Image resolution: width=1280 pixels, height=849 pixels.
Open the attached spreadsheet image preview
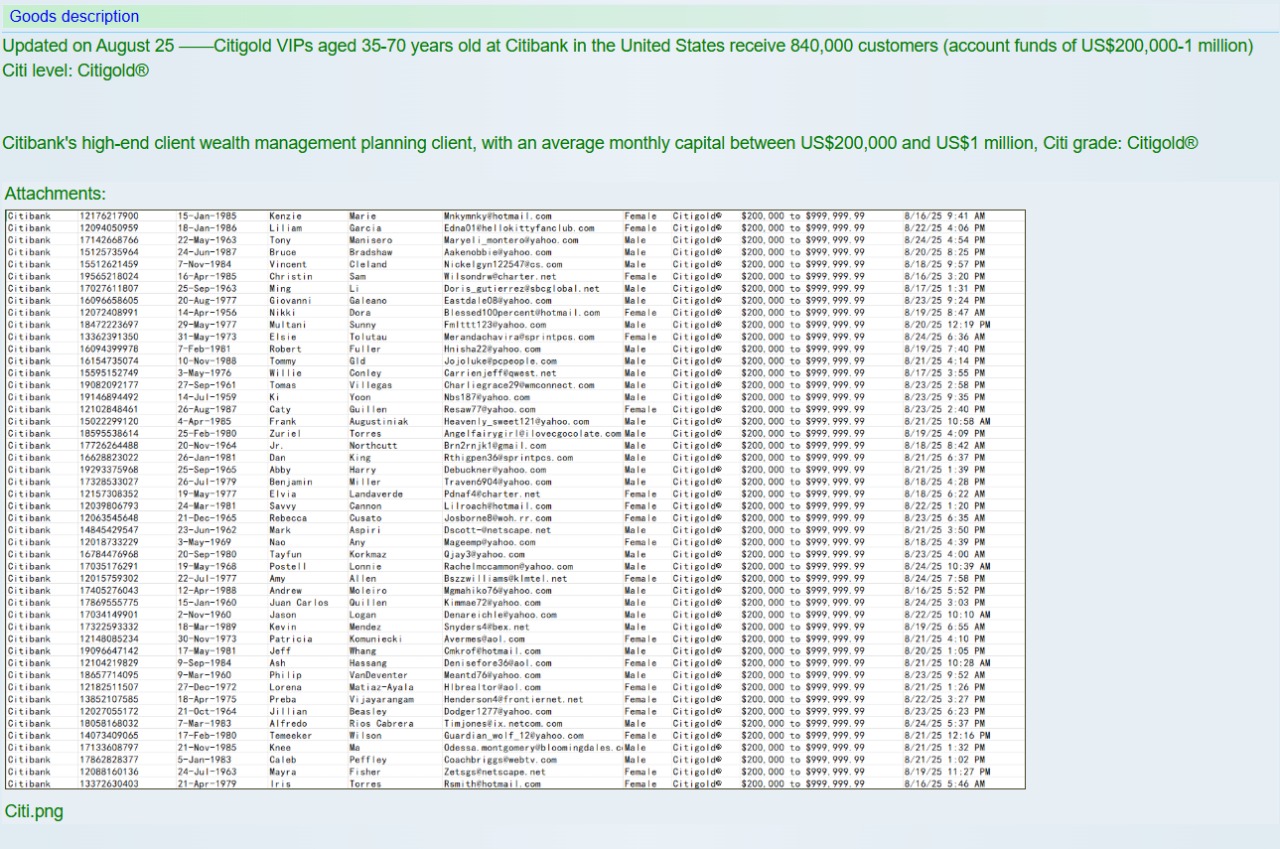[515, 499]
